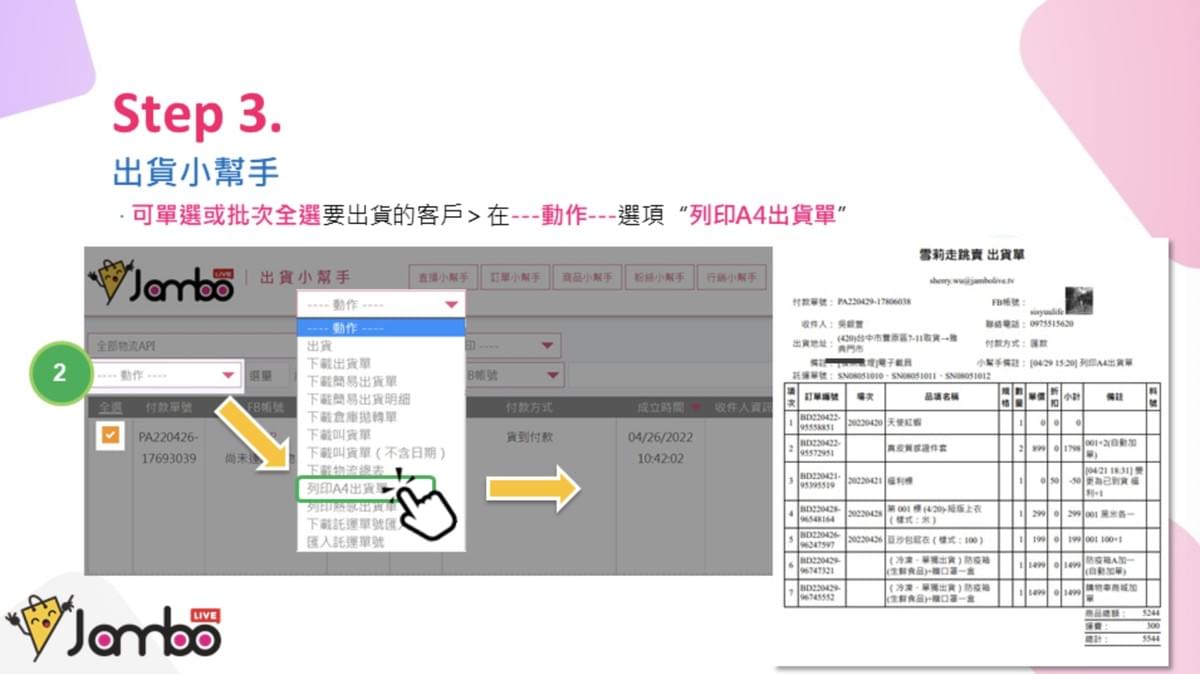
Task: Click payment number PA220429-17806038 on slip
Action: 874,301
